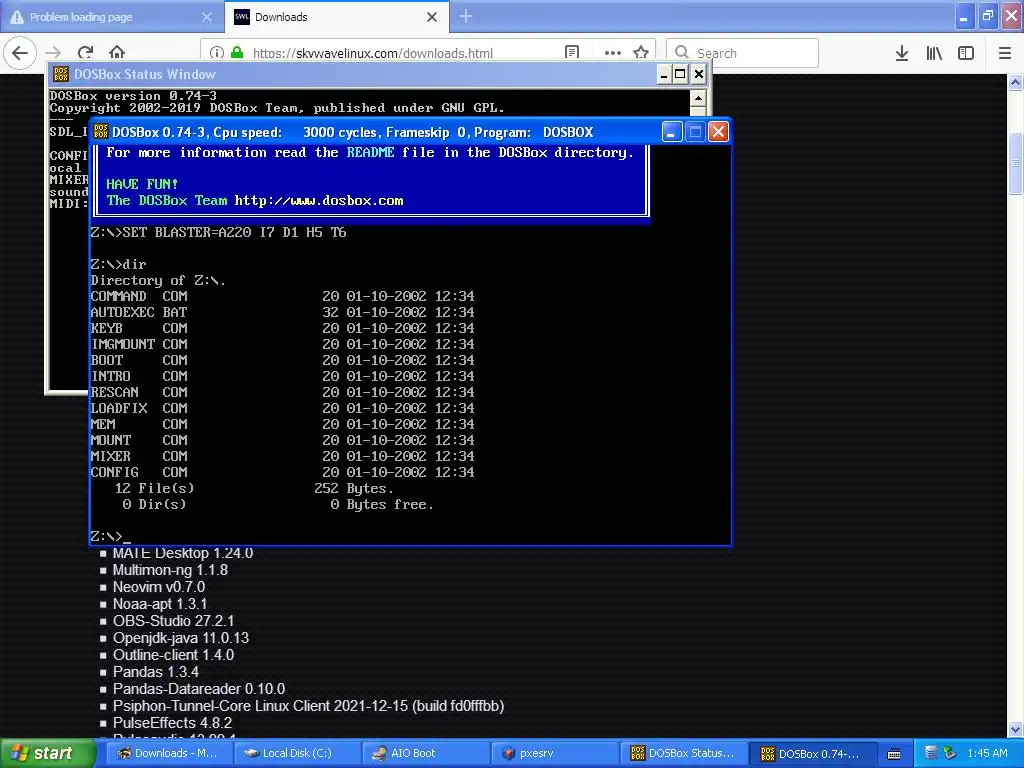Close the Downloads tab
Screen dimensions: 1024x768
pyautogui.click(x=432, y=17)
